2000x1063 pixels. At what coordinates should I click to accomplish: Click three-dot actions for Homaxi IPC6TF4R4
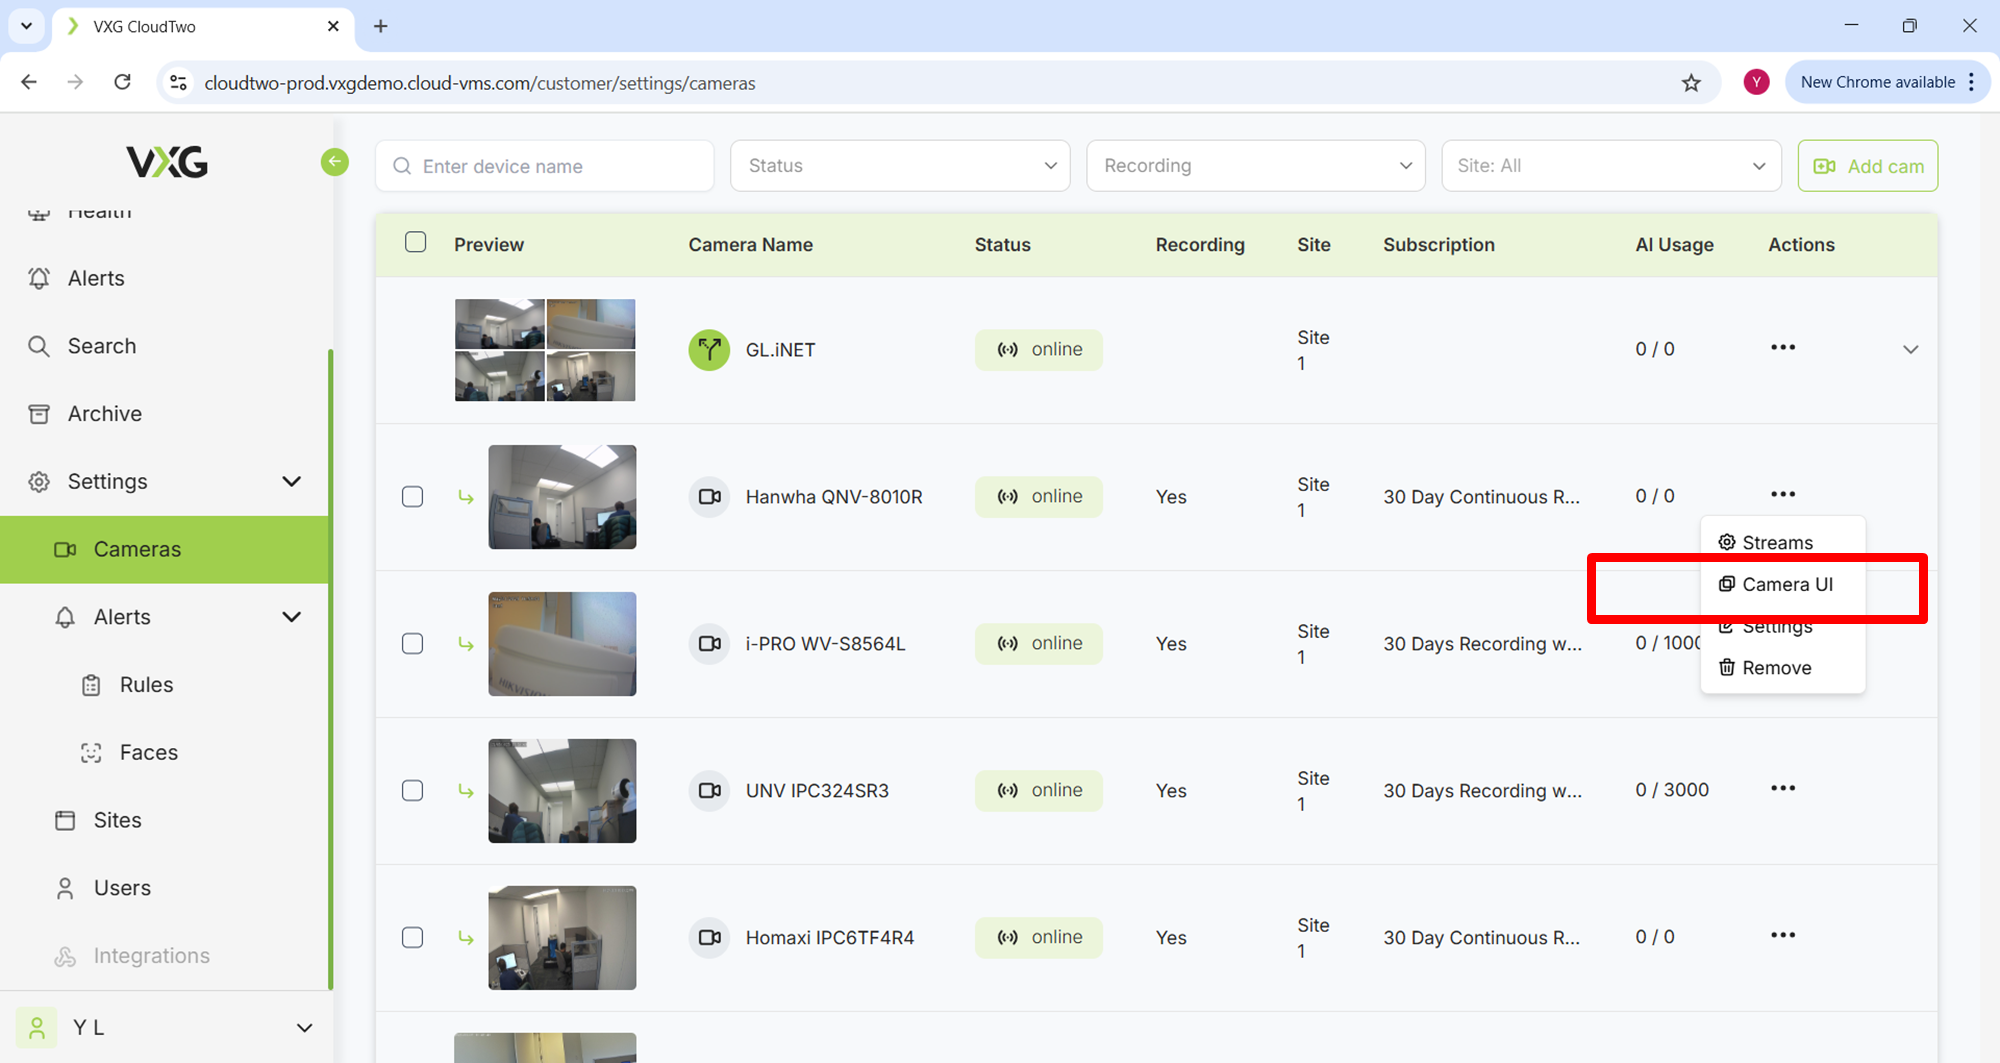point(1782,936)
